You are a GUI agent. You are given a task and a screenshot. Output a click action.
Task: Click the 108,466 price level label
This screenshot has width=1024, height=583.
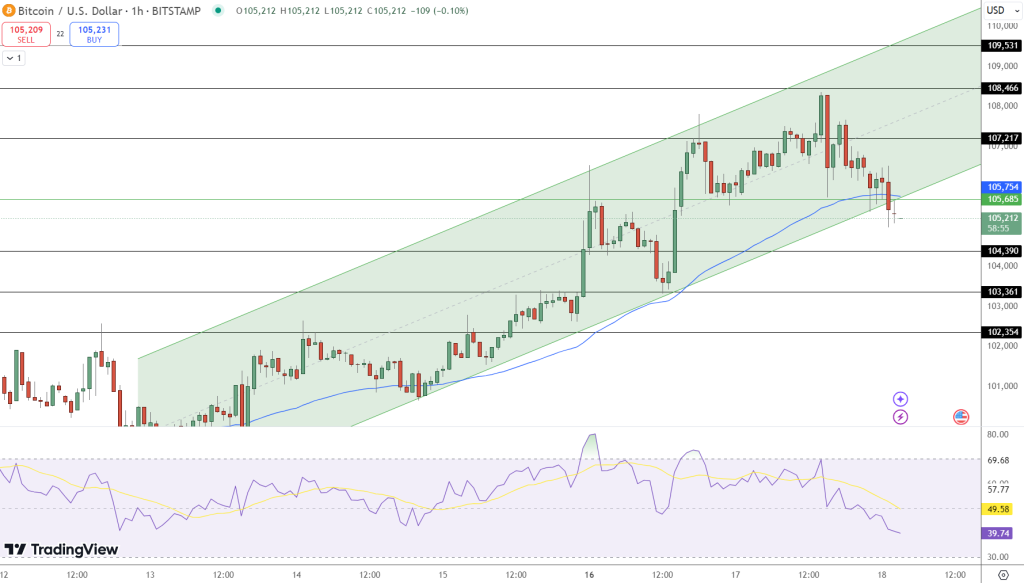[1003, 88]
